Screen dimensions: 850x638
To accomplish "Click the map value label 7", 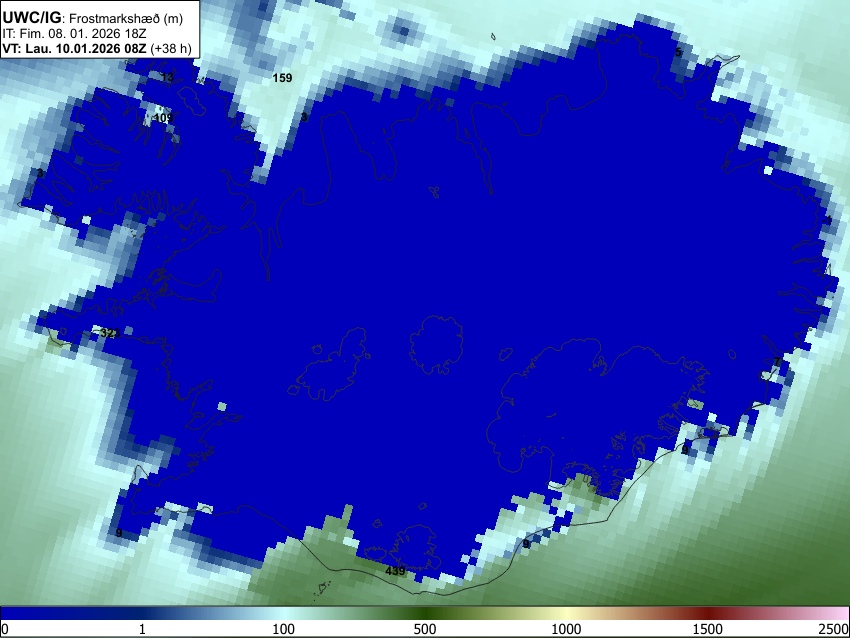I will click(776, 362).
